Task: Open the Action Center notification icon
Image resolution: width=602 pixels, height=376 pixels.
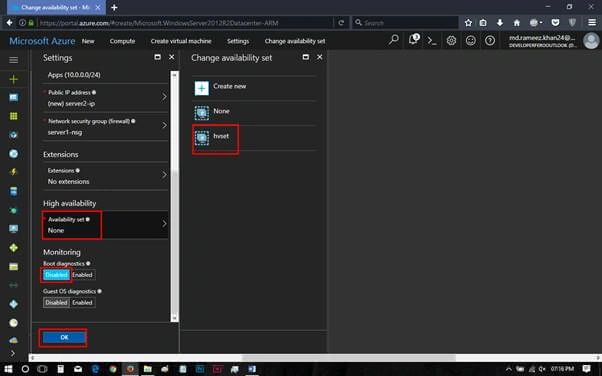Action: pos(586,369)
